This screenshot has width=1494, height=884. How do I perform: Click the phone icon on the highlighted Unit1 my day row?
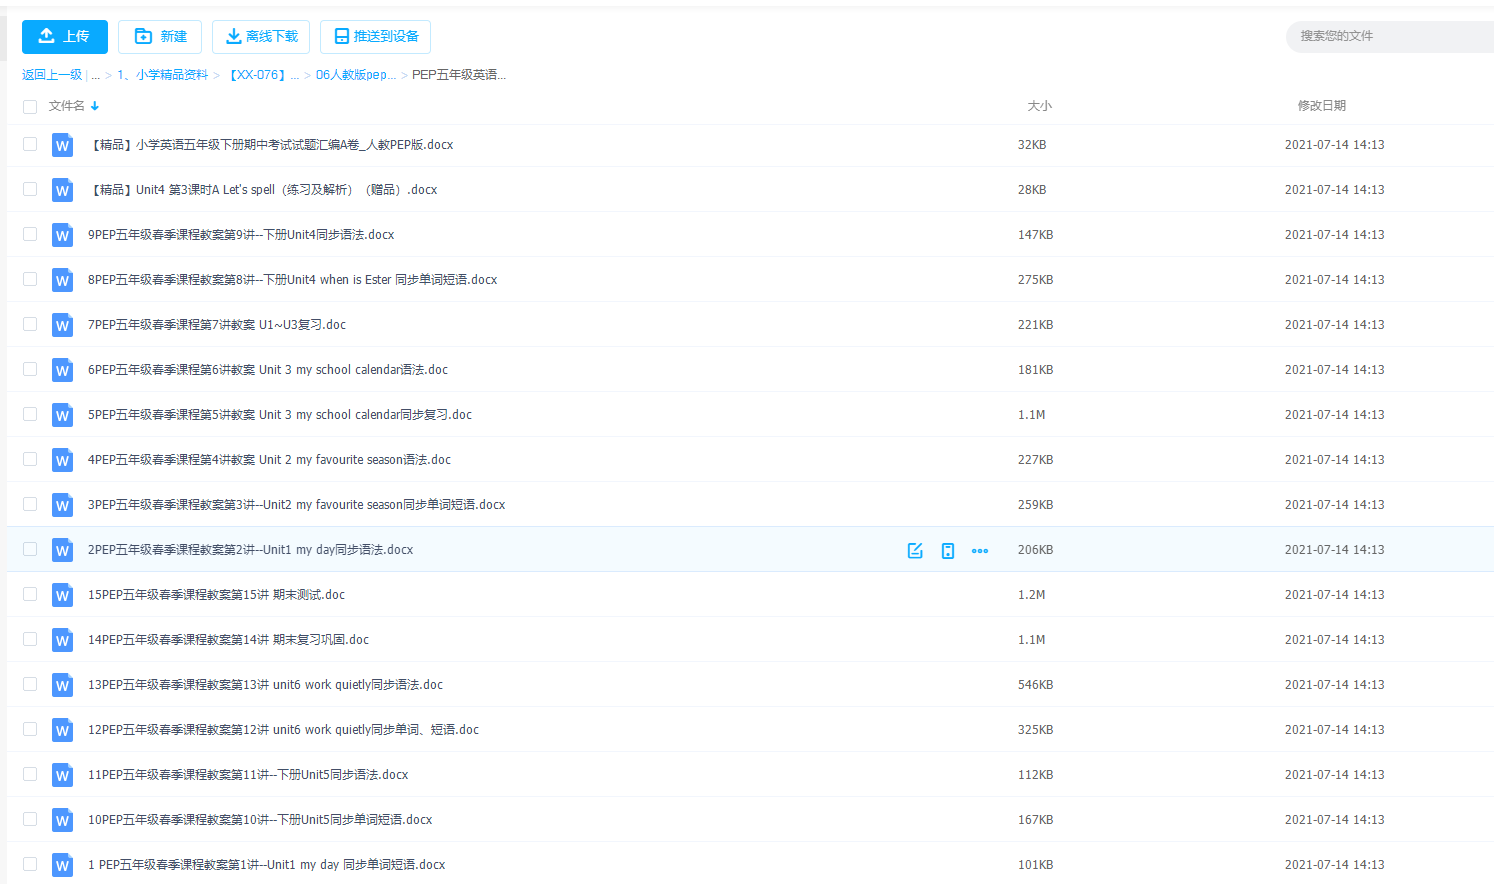[x=948, y=551]
